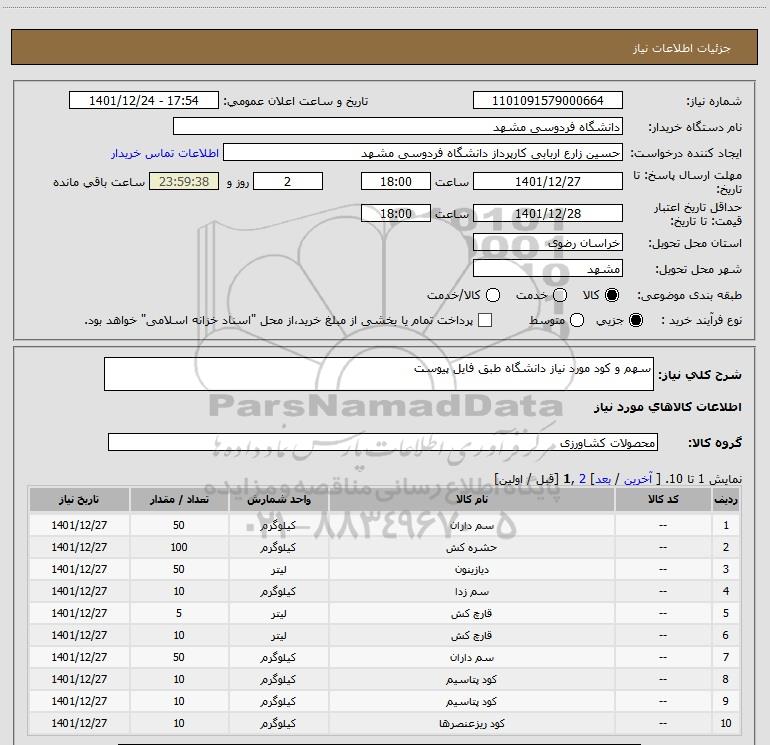This screenshot has width=770, height=745.
Task: Click the شماره نیاز number field
Action: 548,100
